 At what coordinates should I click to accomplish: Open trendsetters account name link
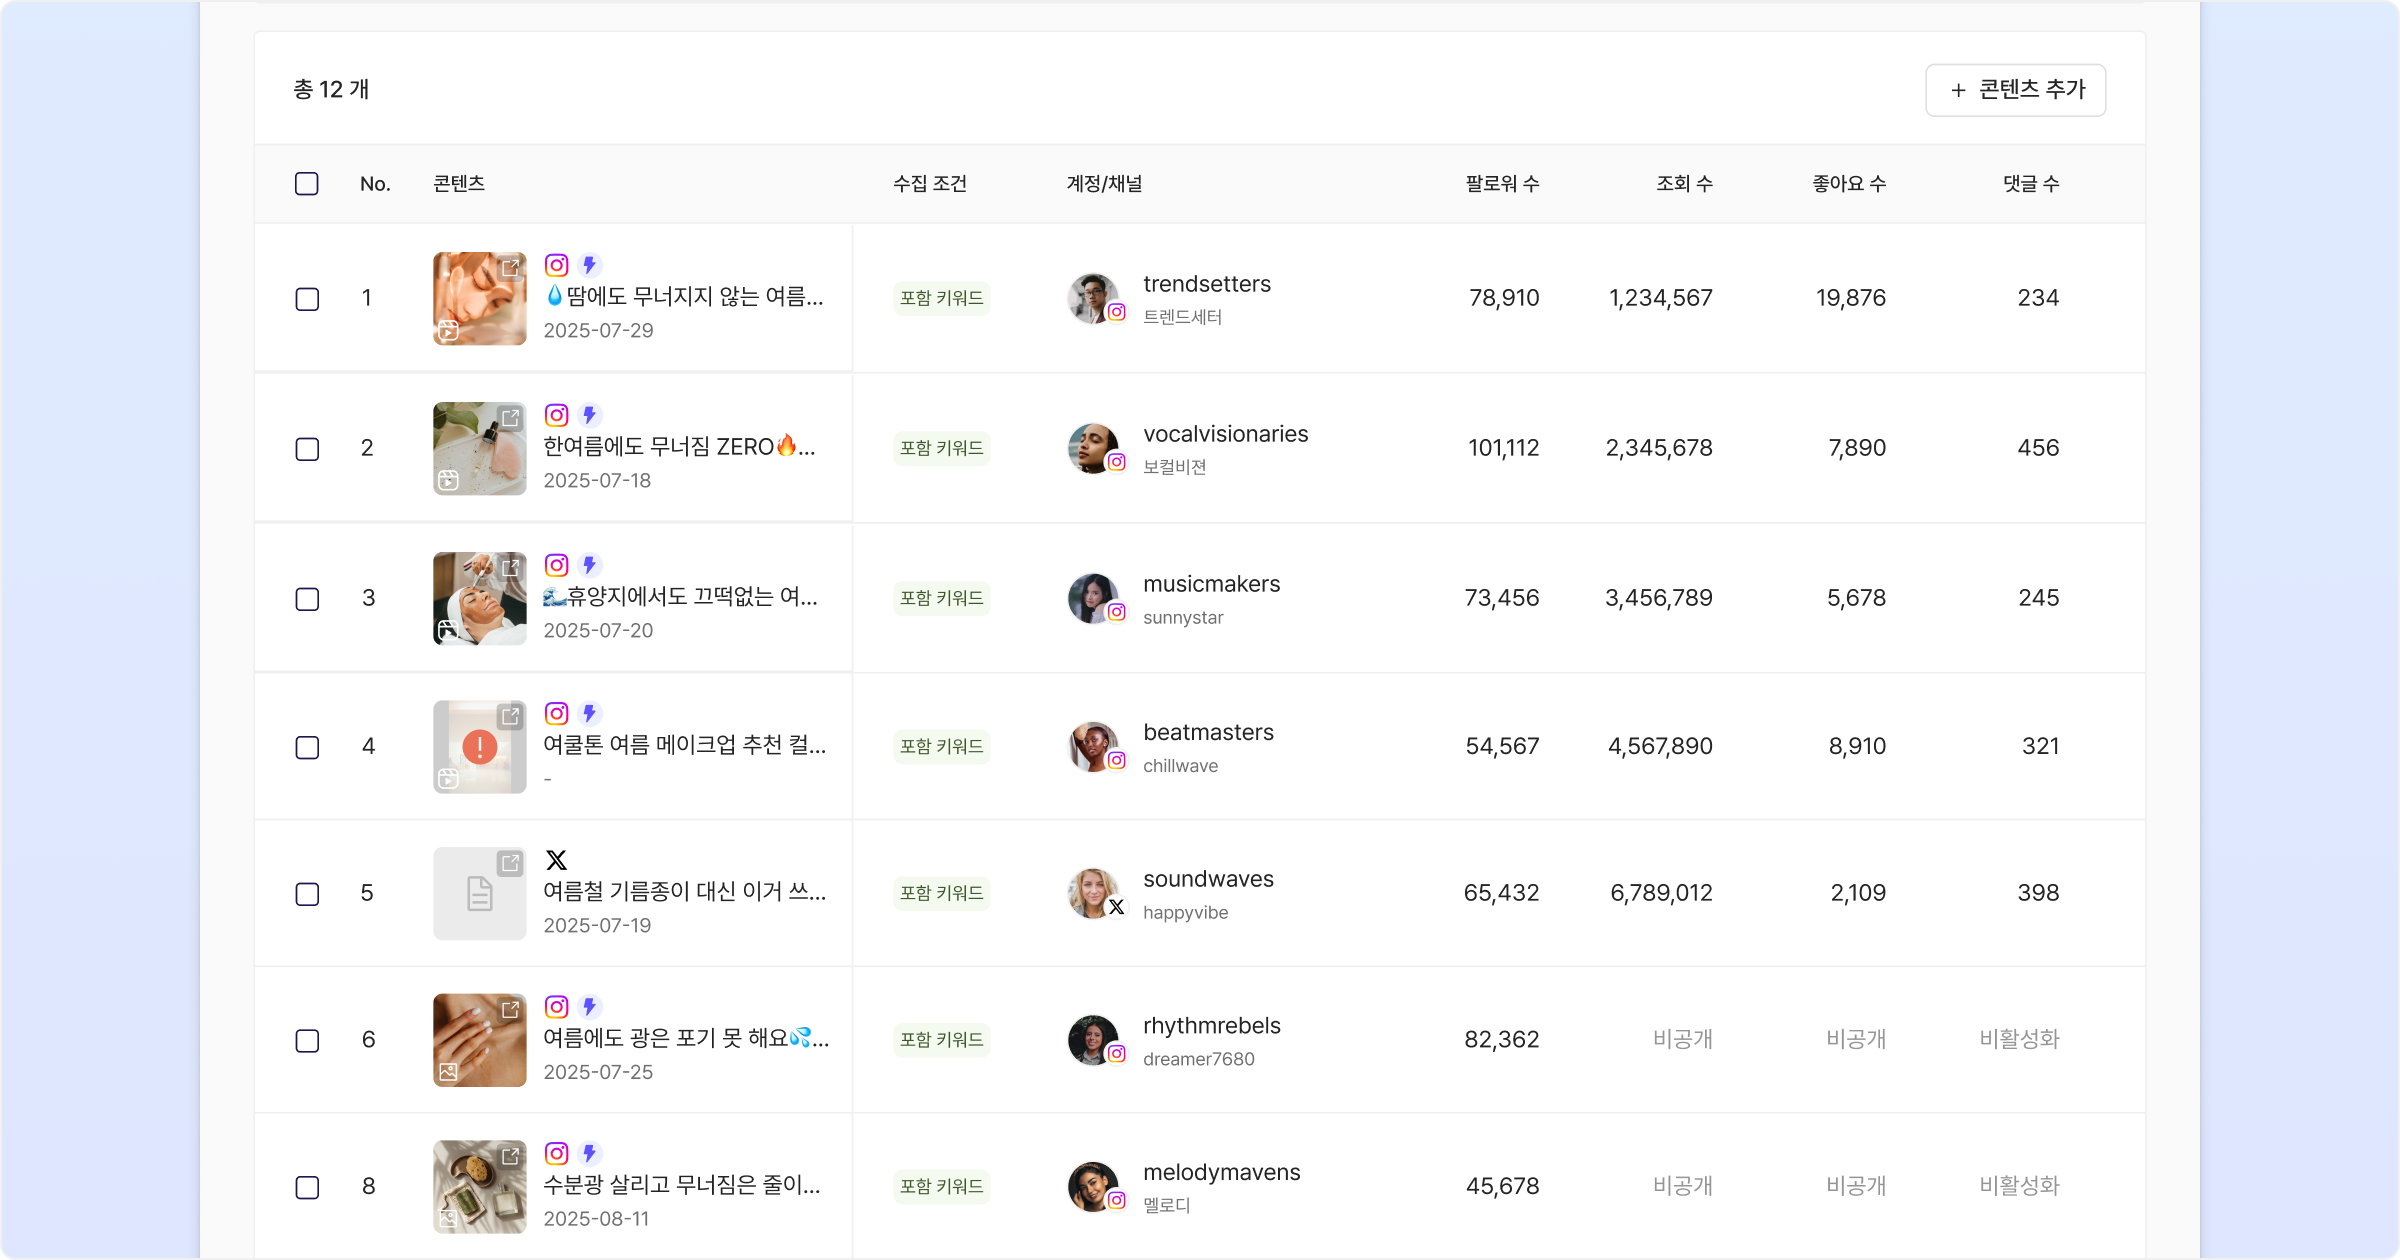[1207, 284]
